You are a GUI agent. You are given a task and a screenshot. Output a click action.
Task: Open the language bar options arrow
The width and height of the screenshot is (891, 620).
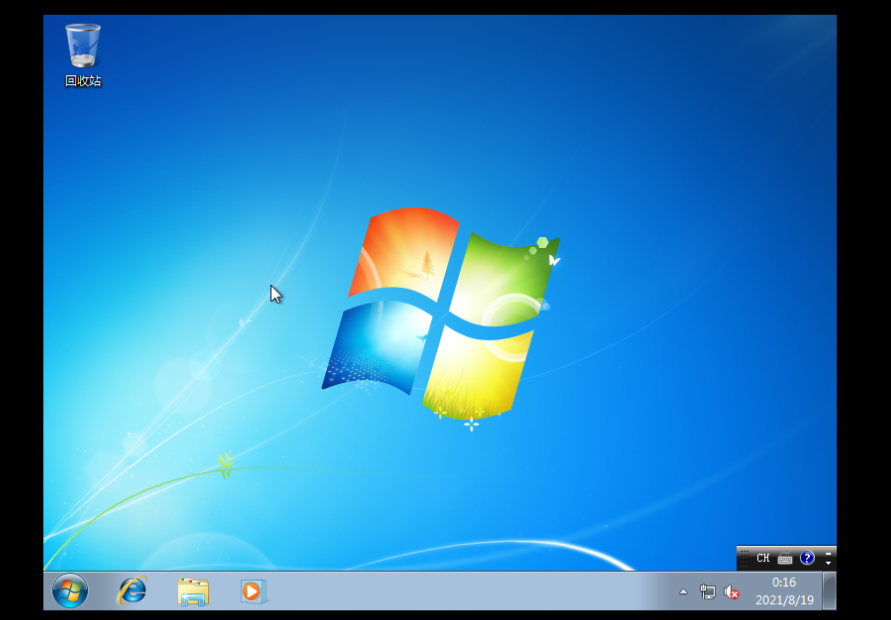tap(828, 563)
